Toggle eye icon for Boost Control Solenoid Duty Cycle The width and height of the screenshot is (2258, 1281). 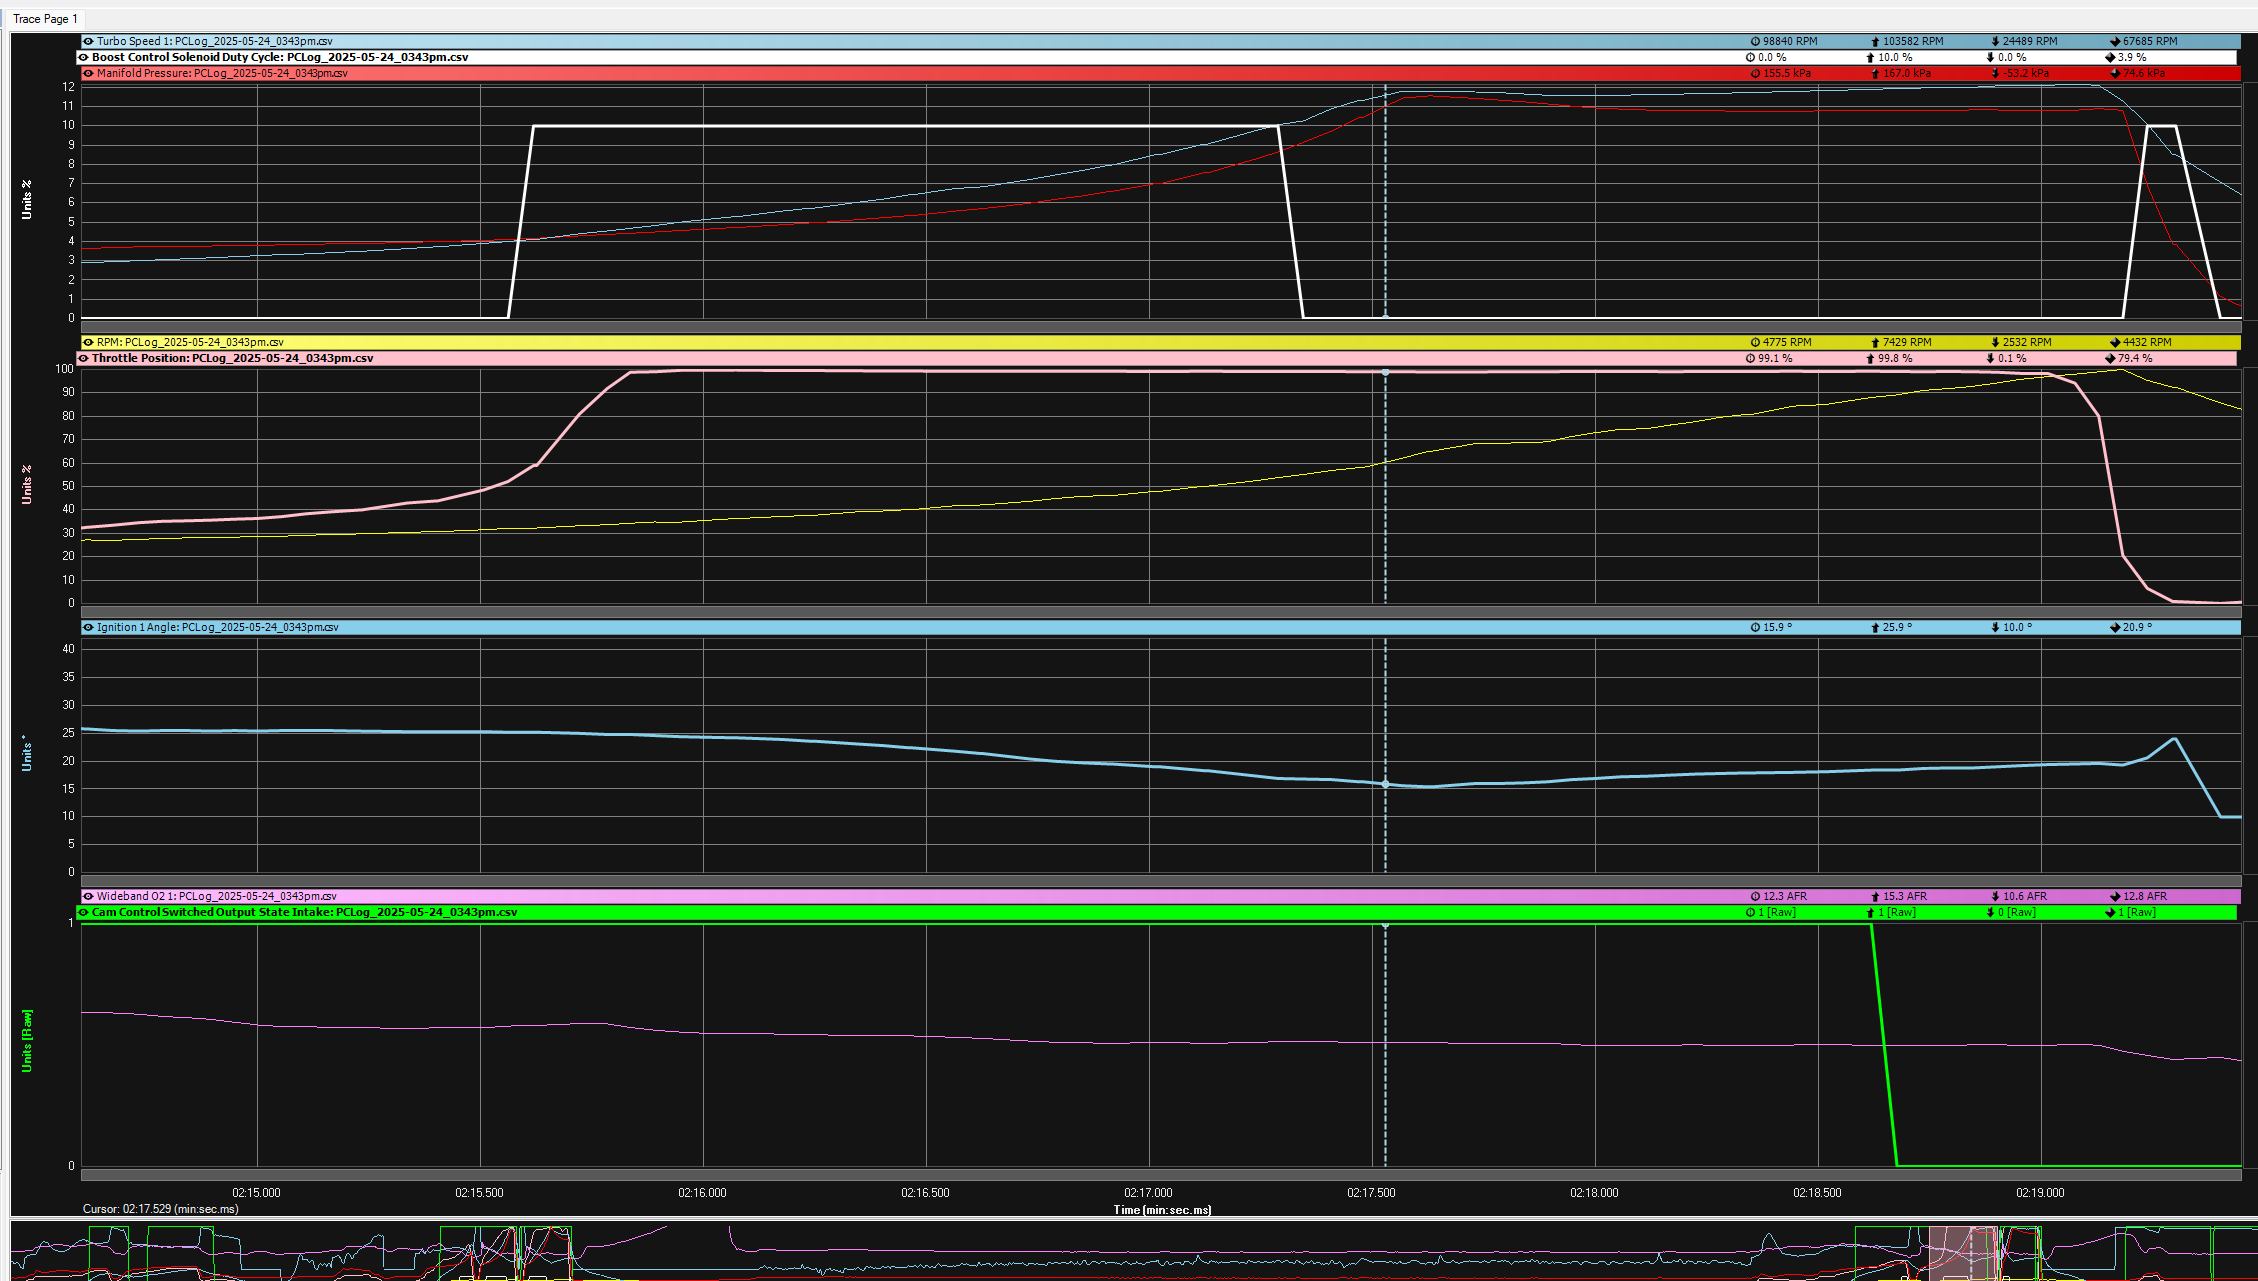click(x=84, y=57)
